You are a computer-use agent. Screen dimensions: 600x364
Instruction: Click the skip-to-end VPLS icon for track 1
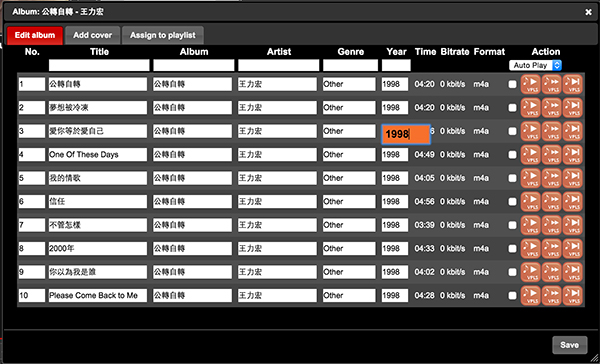[x=572, y=84]
